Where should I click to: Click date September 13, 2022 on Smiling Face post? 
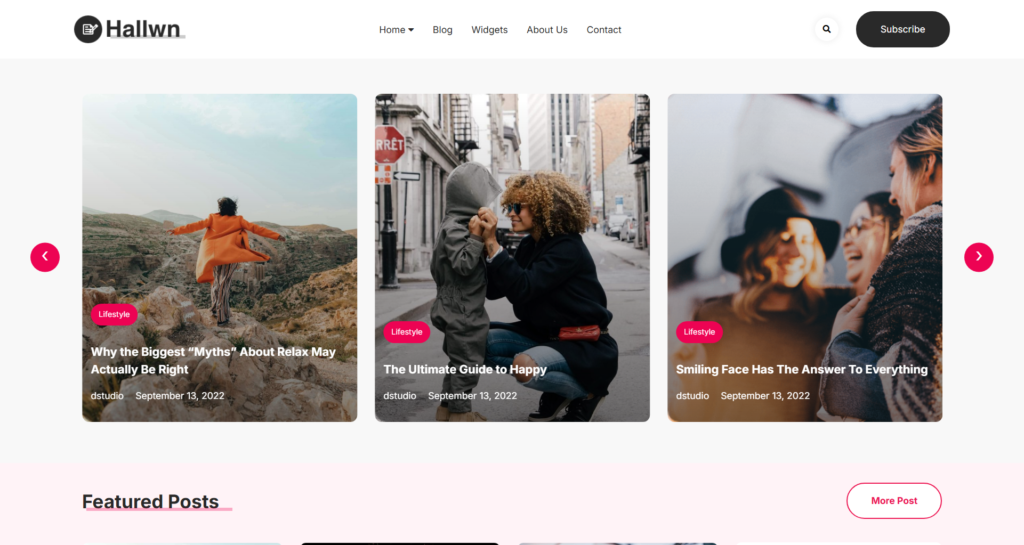765,396
